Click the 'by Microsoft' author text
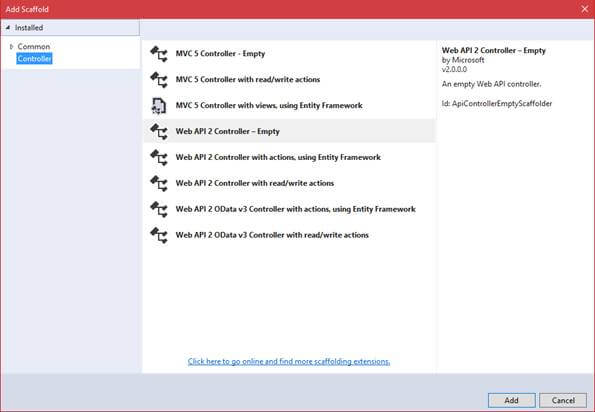The image size is (595, 412). click(x=463, y=60)
